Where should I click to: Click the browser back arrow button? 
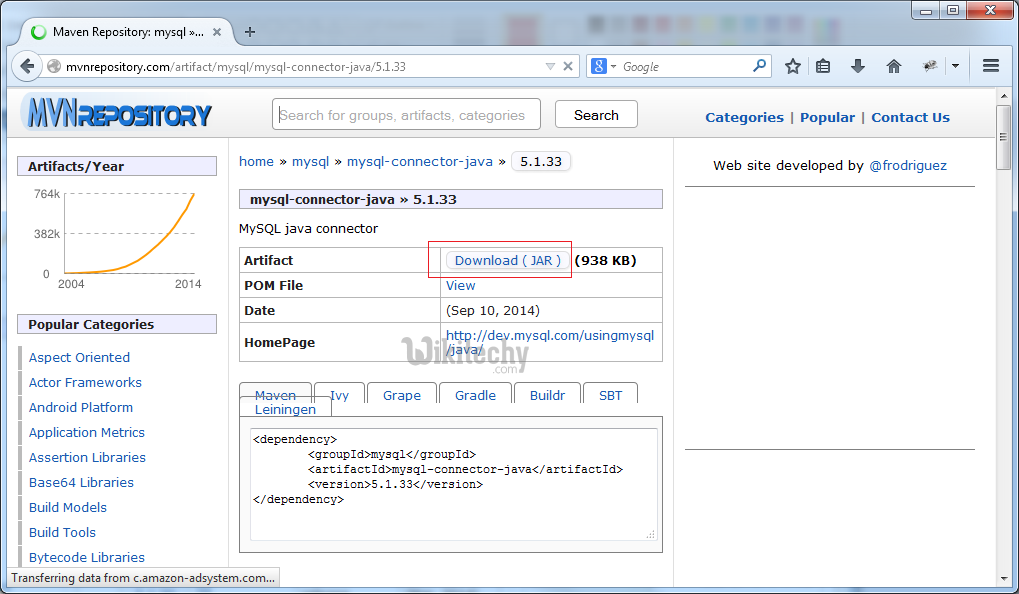(26, 67)
